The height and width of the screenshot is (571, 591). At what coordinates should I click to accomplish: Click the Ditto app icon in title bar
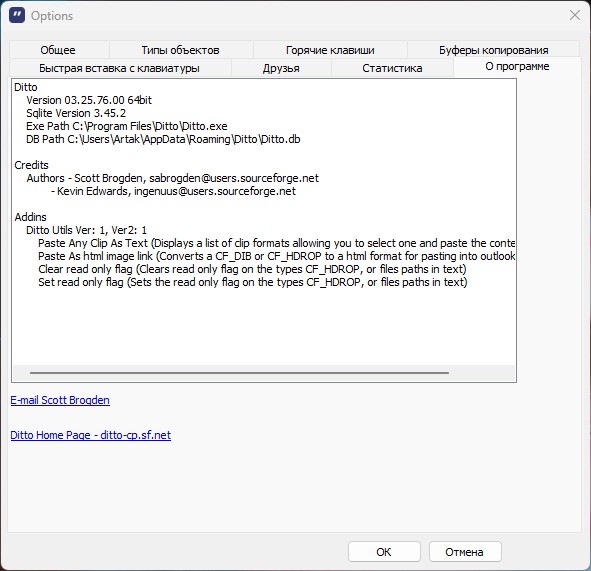[x=17, y=16]
